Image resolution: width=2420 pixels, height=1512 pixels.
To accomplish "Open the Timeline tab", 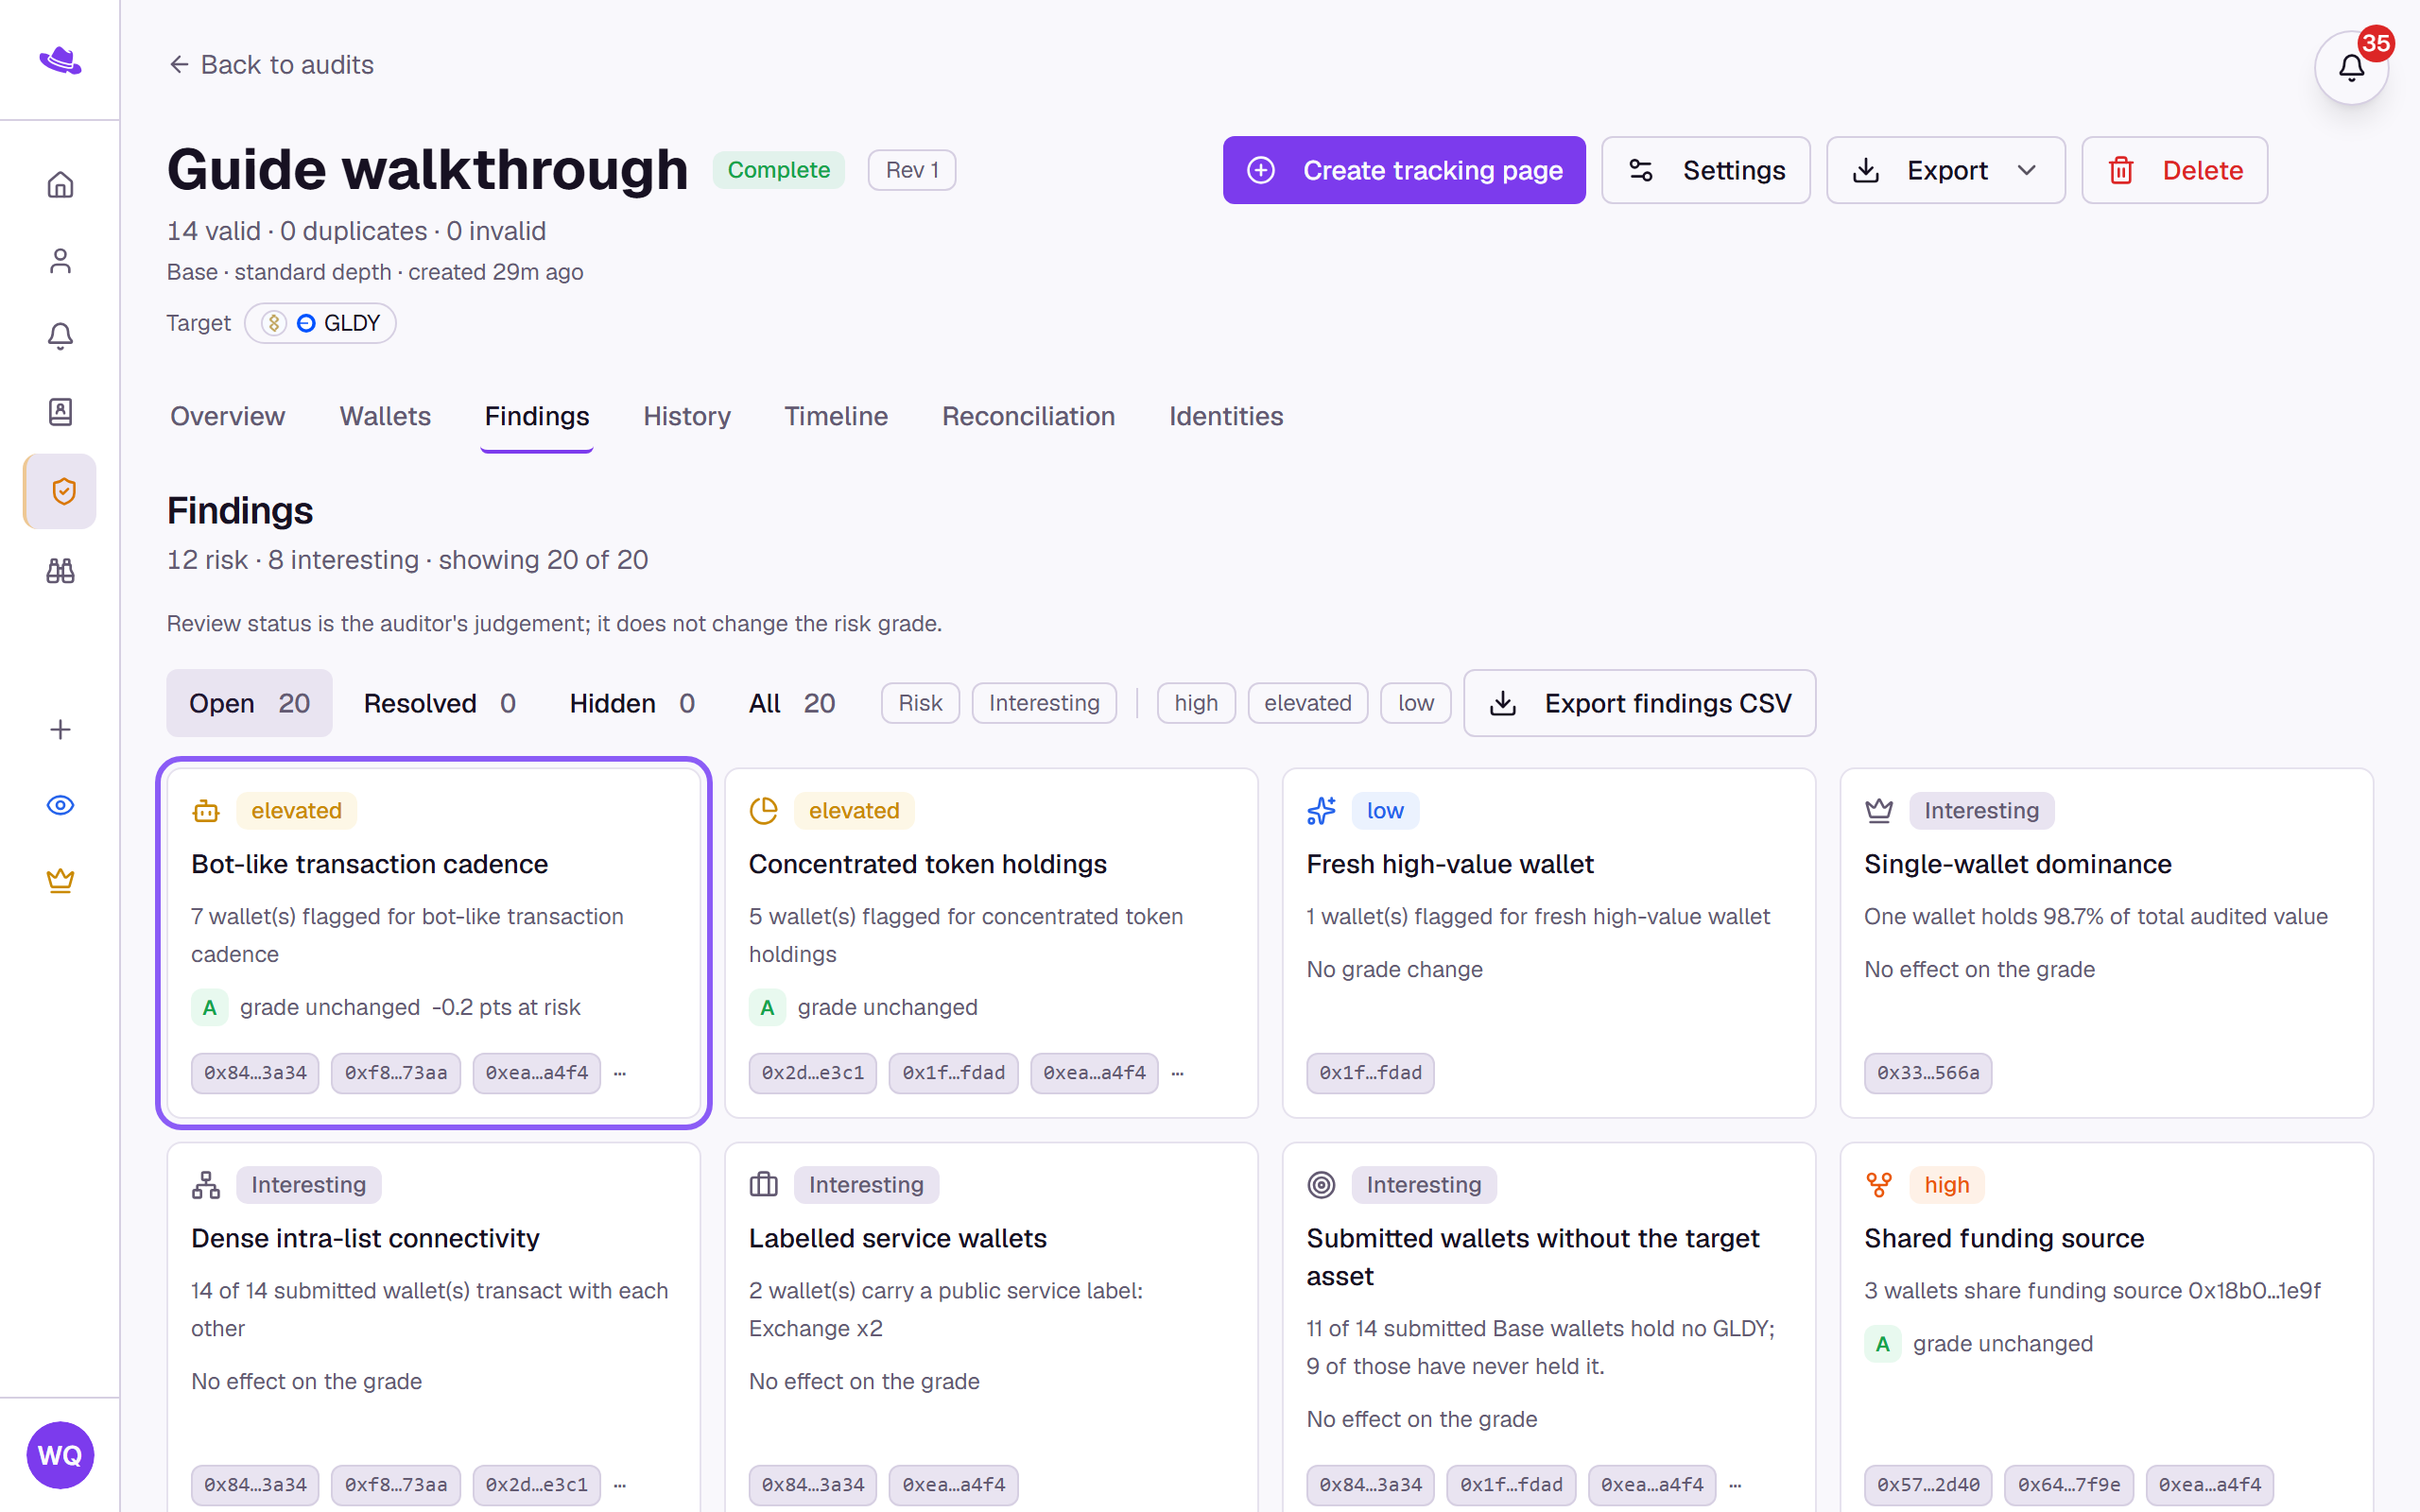I will point(836,416).
